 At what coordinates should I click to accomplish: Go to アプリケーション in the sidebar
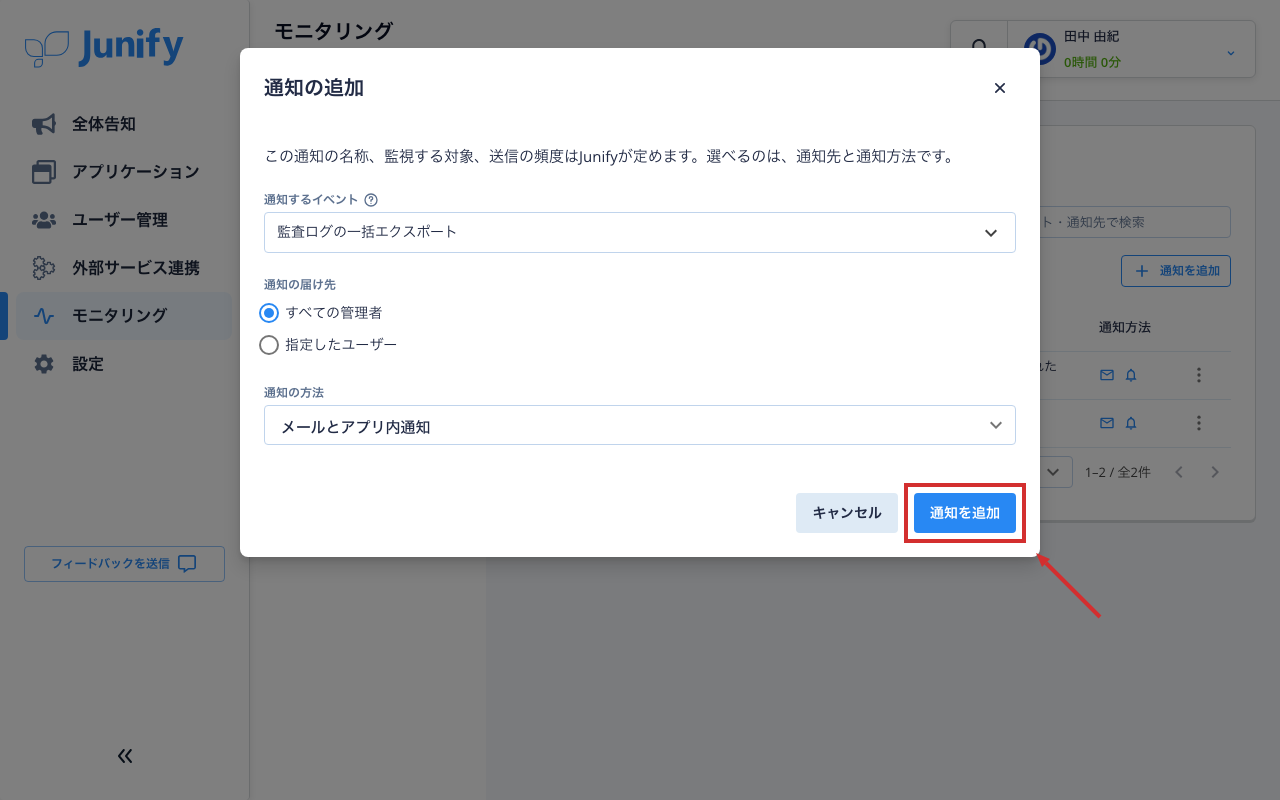pyautogui.click(x=124, y=172)
